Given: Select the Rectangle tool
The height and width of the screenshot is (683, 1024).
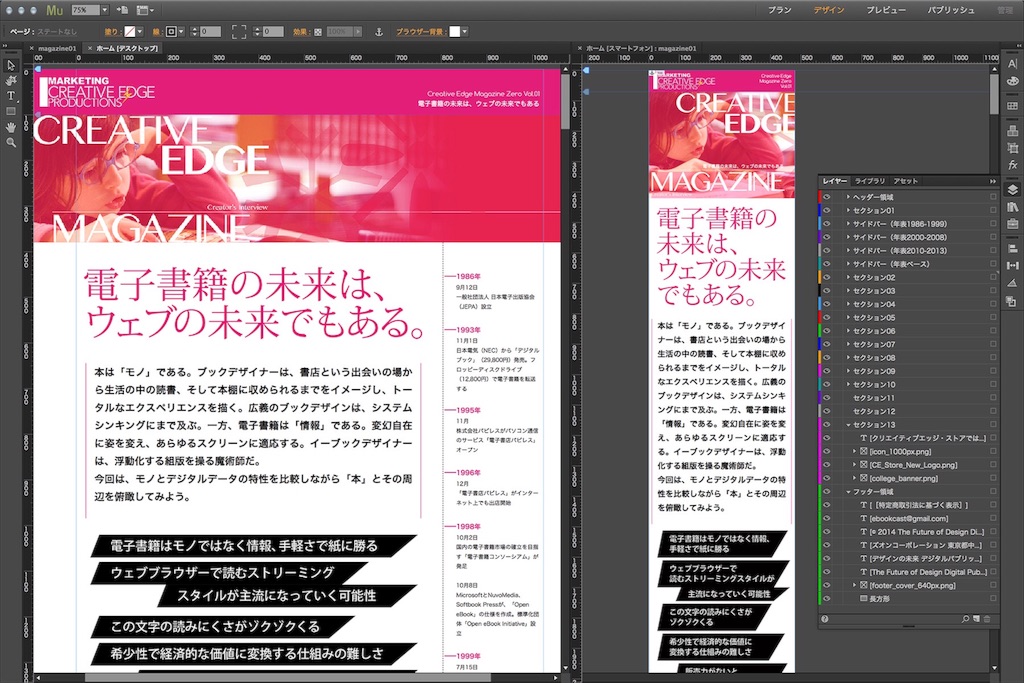Looking at the screenshot, I should [11, 111].
